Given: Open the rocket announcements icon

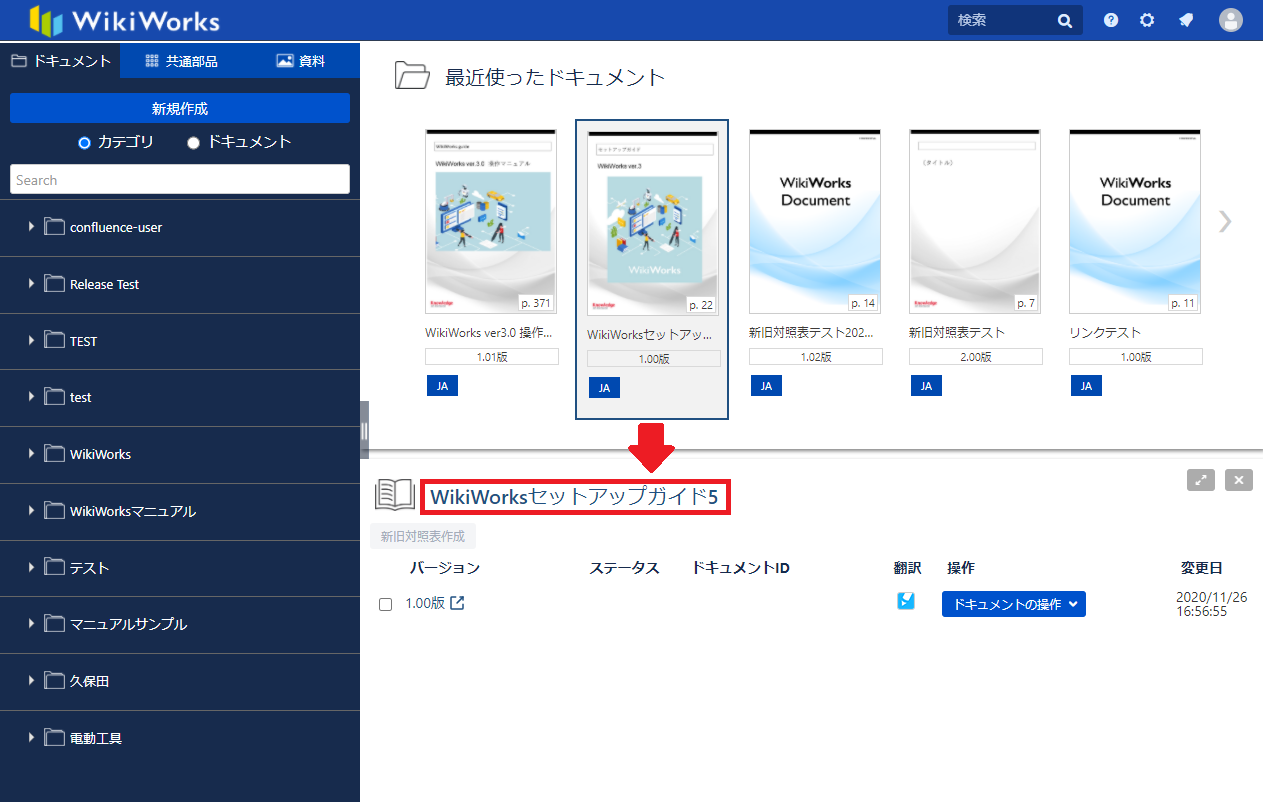Looking at the screenshot, I should 1185,20.
